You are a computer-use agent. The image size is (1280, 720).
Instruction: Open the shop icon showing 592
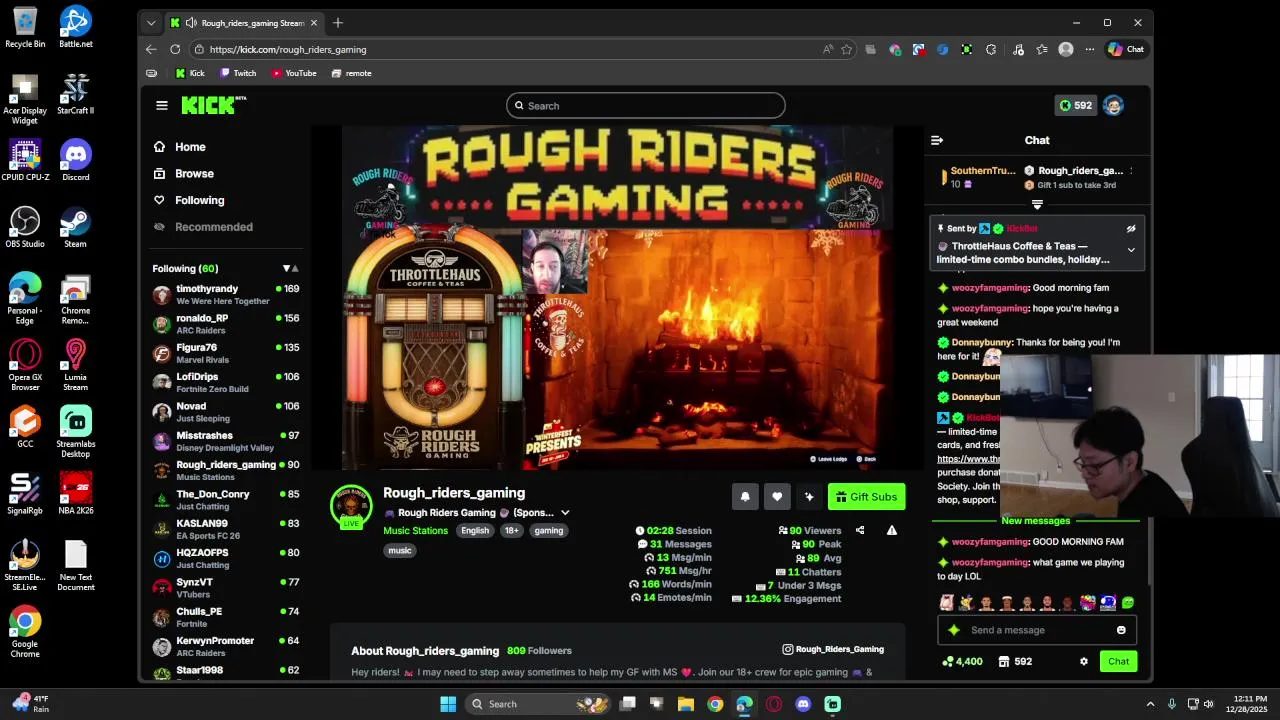[x=1014, y=661]
